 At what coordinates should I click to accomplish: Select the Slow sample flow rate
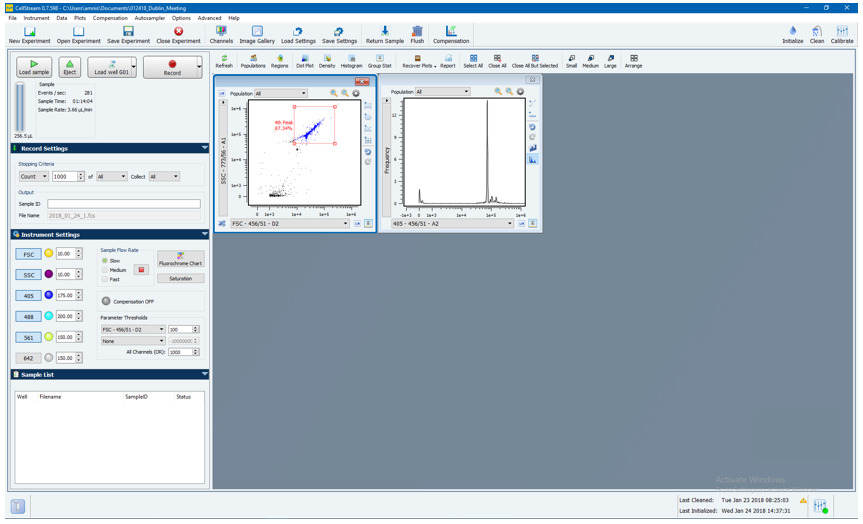[105, 260]
